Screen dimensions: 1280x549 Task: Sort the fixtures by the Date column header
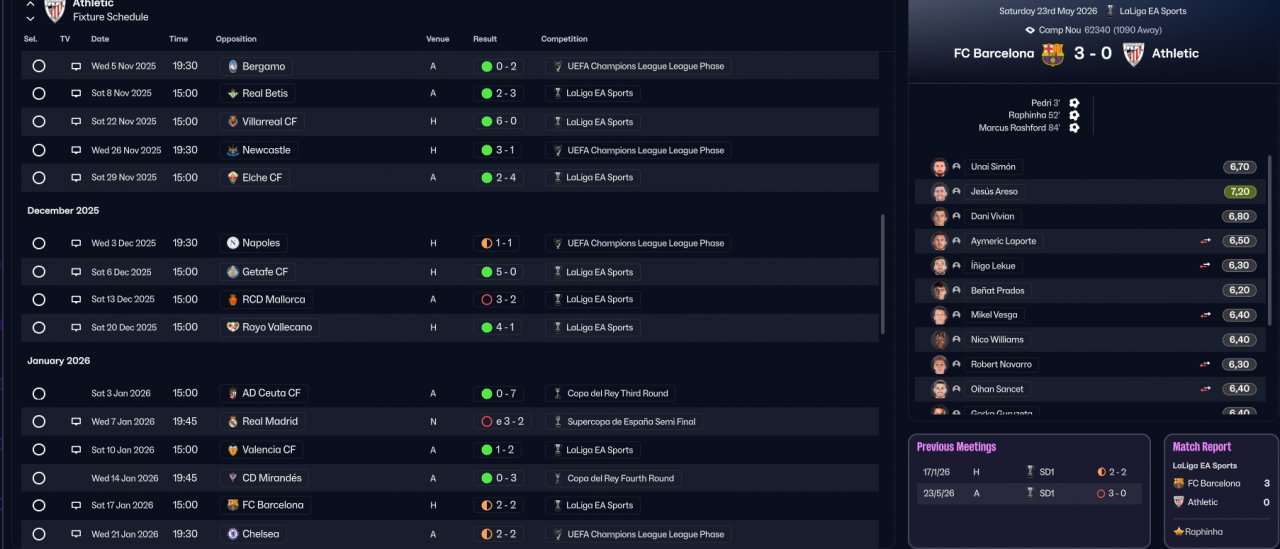[100, 39]
